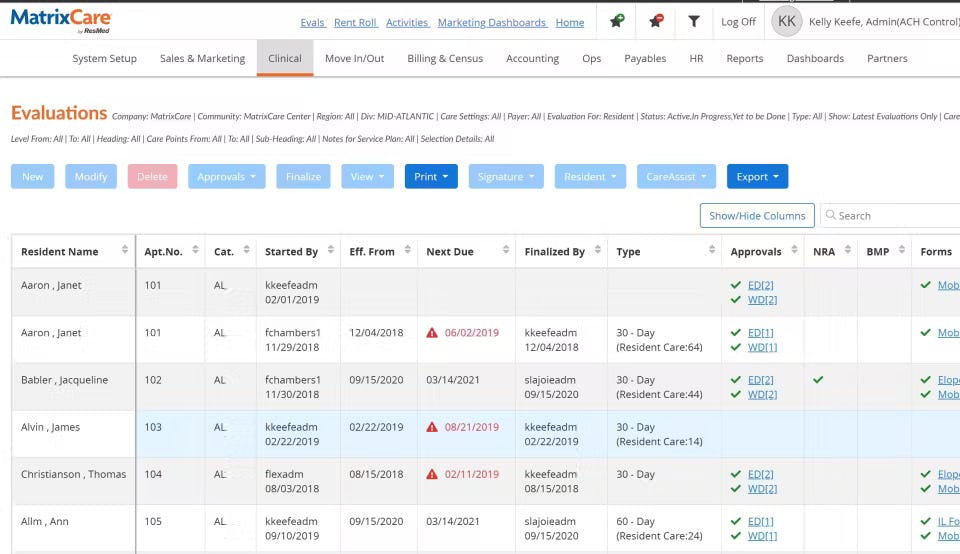Click into the Search field
Image resolution: width=960 pixels, height=554 pixels.
(895, 216)
